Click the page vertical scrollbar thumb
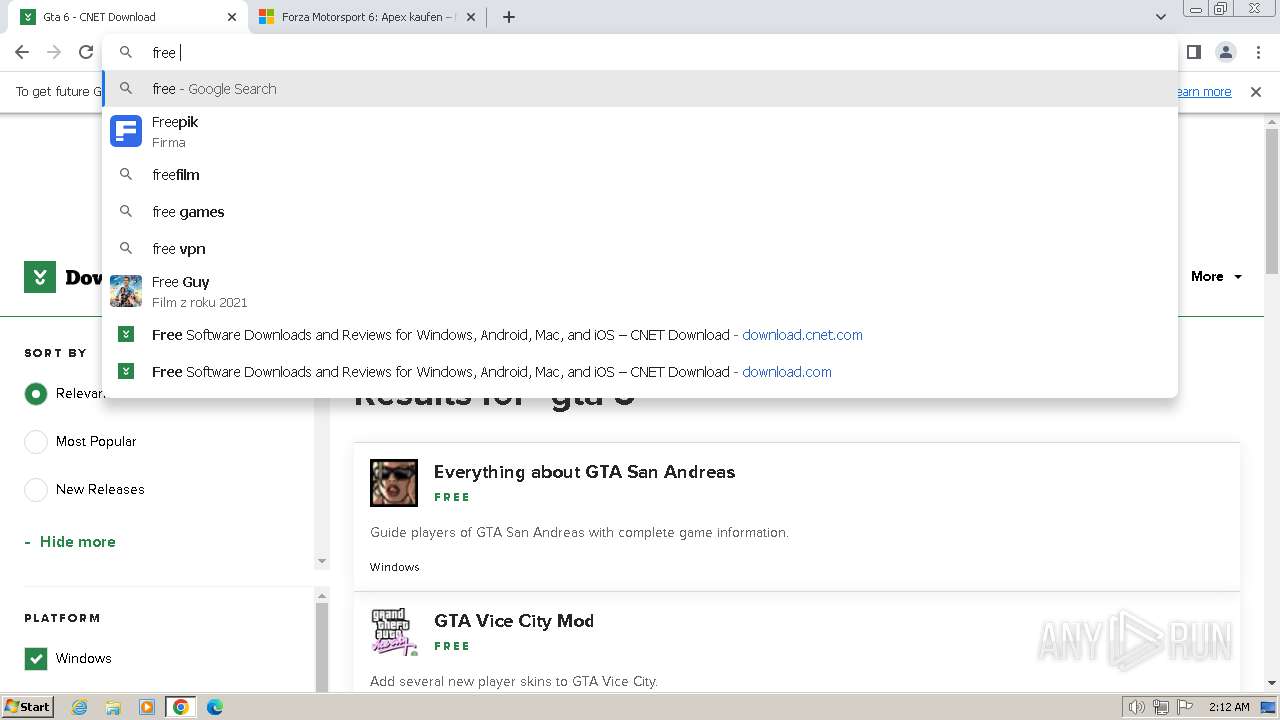Image resolution: width=1280 pixels, height=720 pixels. (x=1272, y=200)
